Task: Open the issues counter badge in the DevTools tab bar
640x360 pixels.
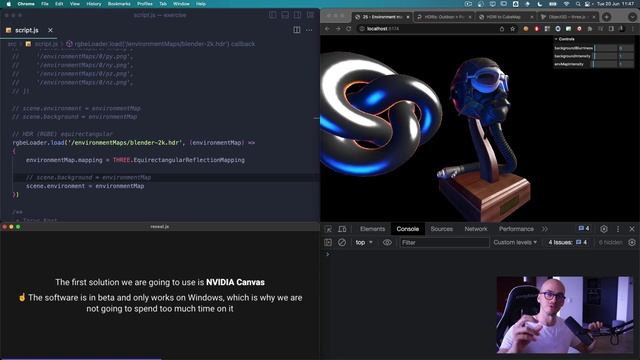Action: 584,229
